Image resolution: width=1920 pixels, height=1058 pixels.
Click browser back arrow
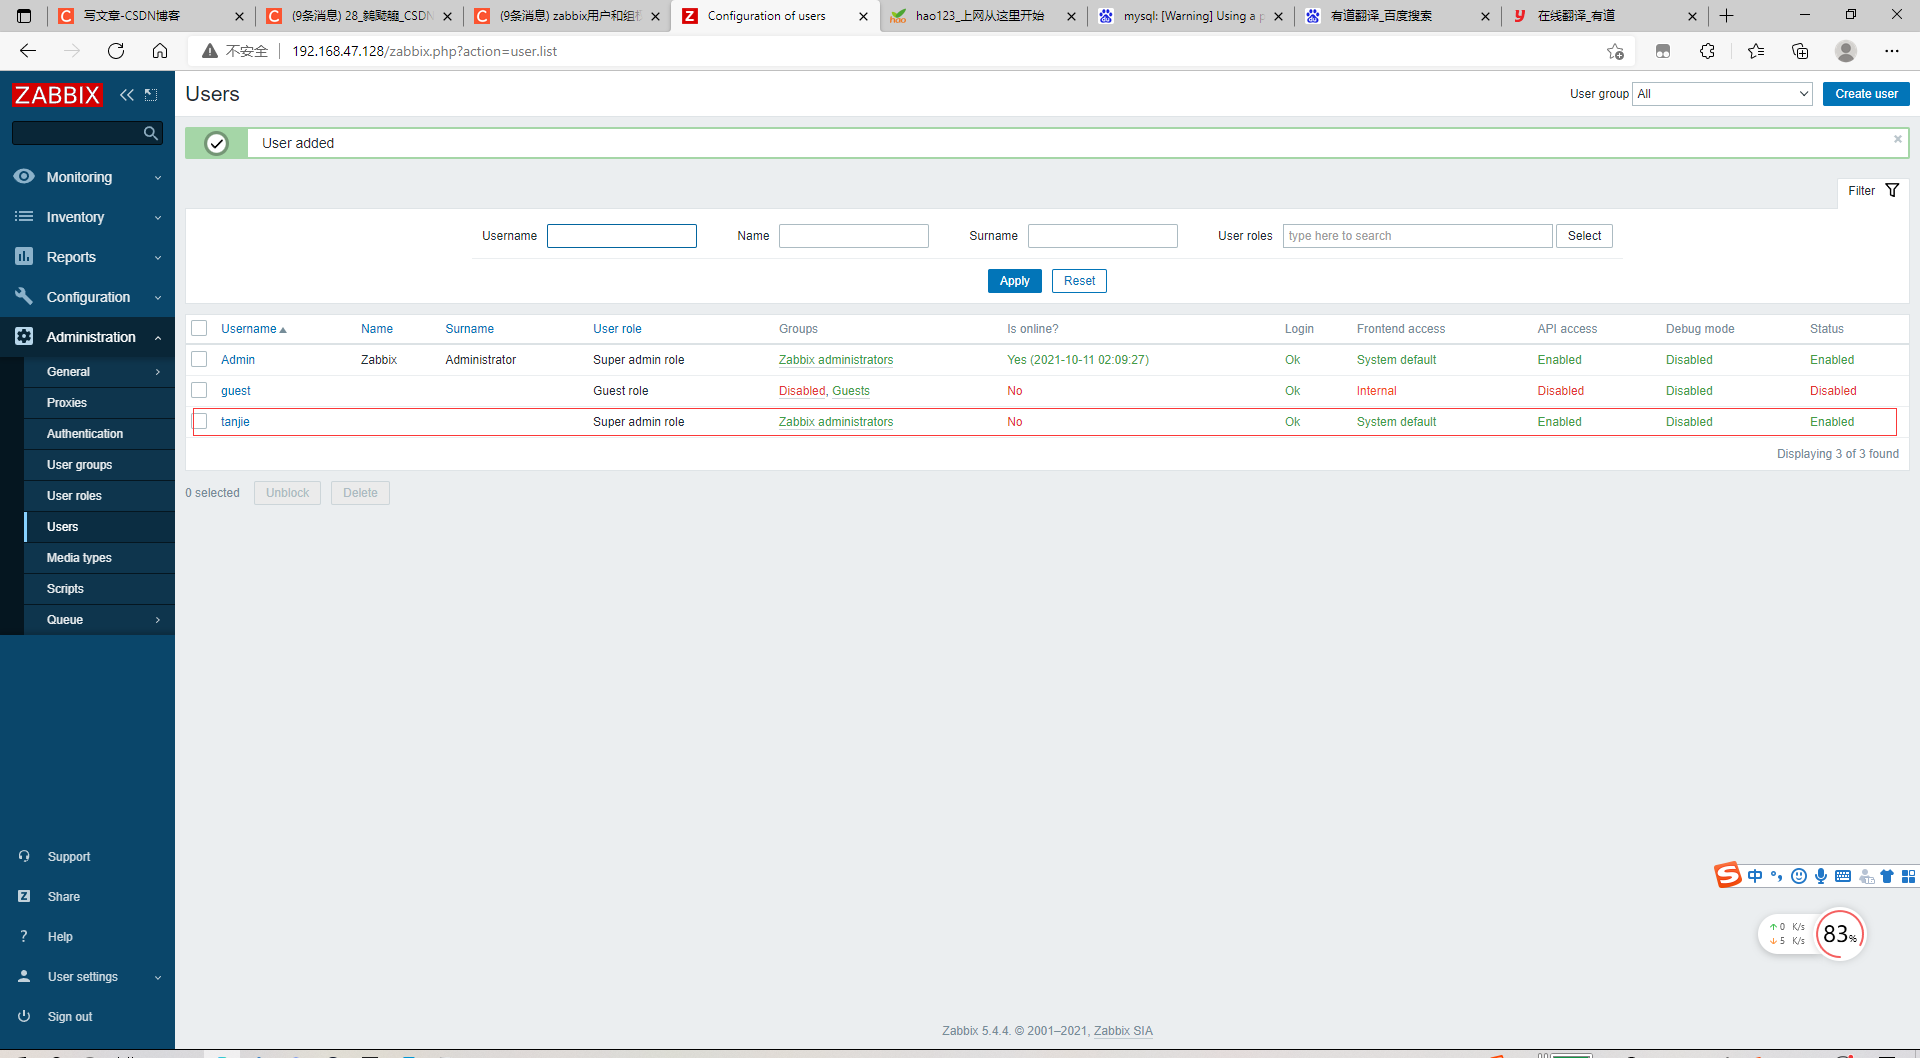(x=28, y=51)
